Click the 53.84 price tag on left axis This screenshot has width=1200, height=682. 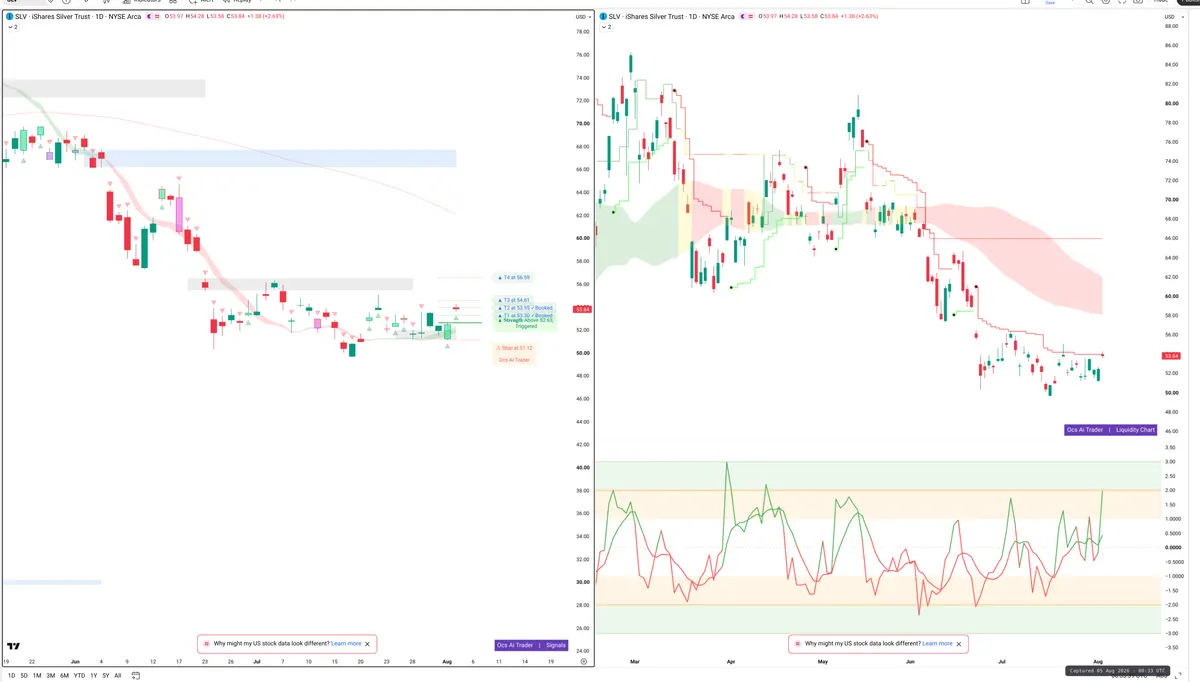(x=581, y=309)
